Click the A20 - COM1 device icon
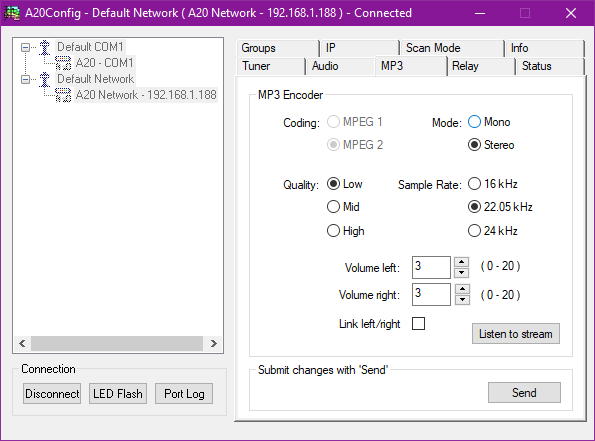Screen dimensions: 595x441 (x=63, y=63)
